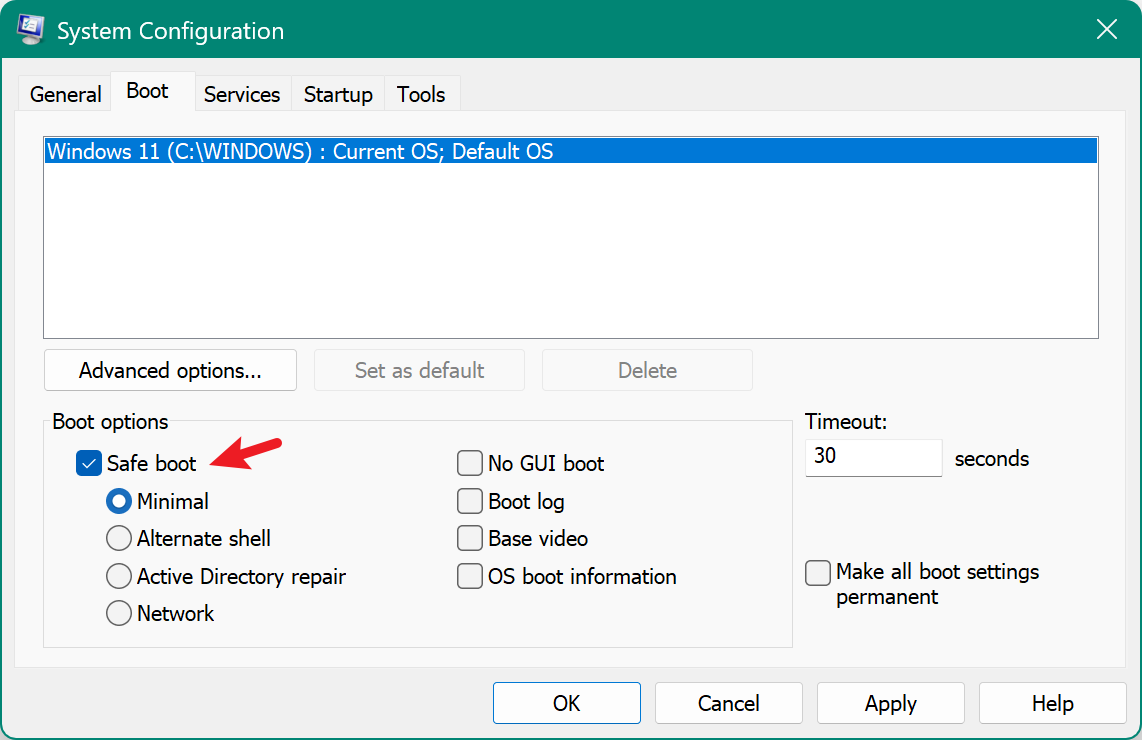
Task: Check OS boot information
Action: click(470, 577)
